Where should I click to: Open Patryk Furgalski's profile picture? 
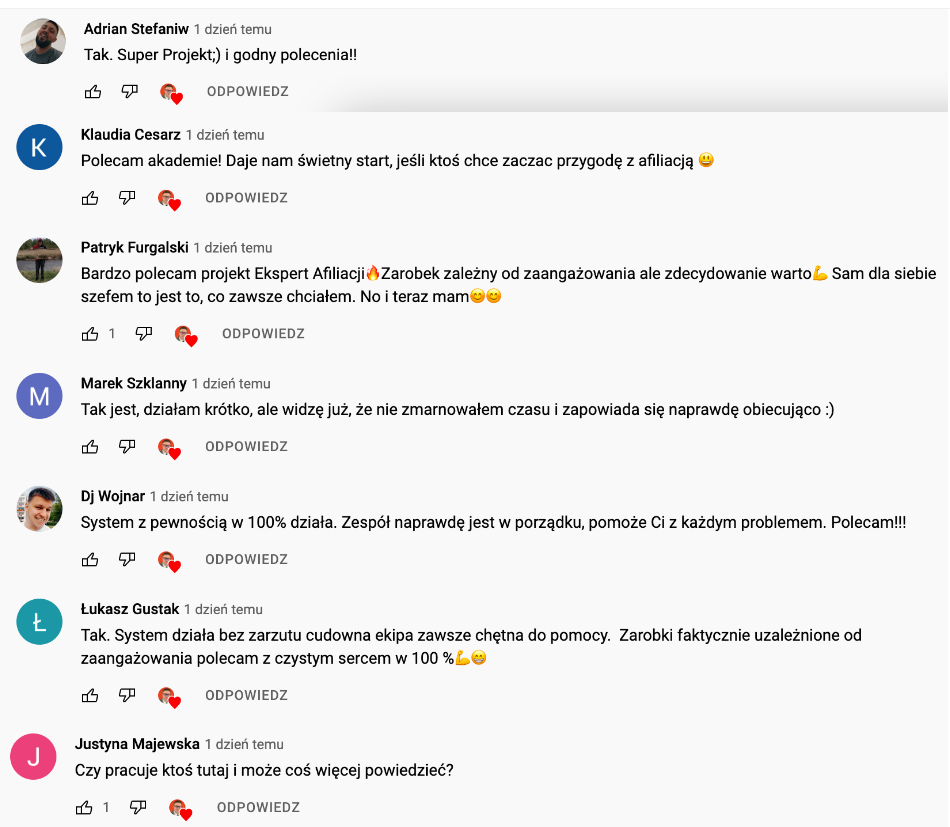(39, 260)
